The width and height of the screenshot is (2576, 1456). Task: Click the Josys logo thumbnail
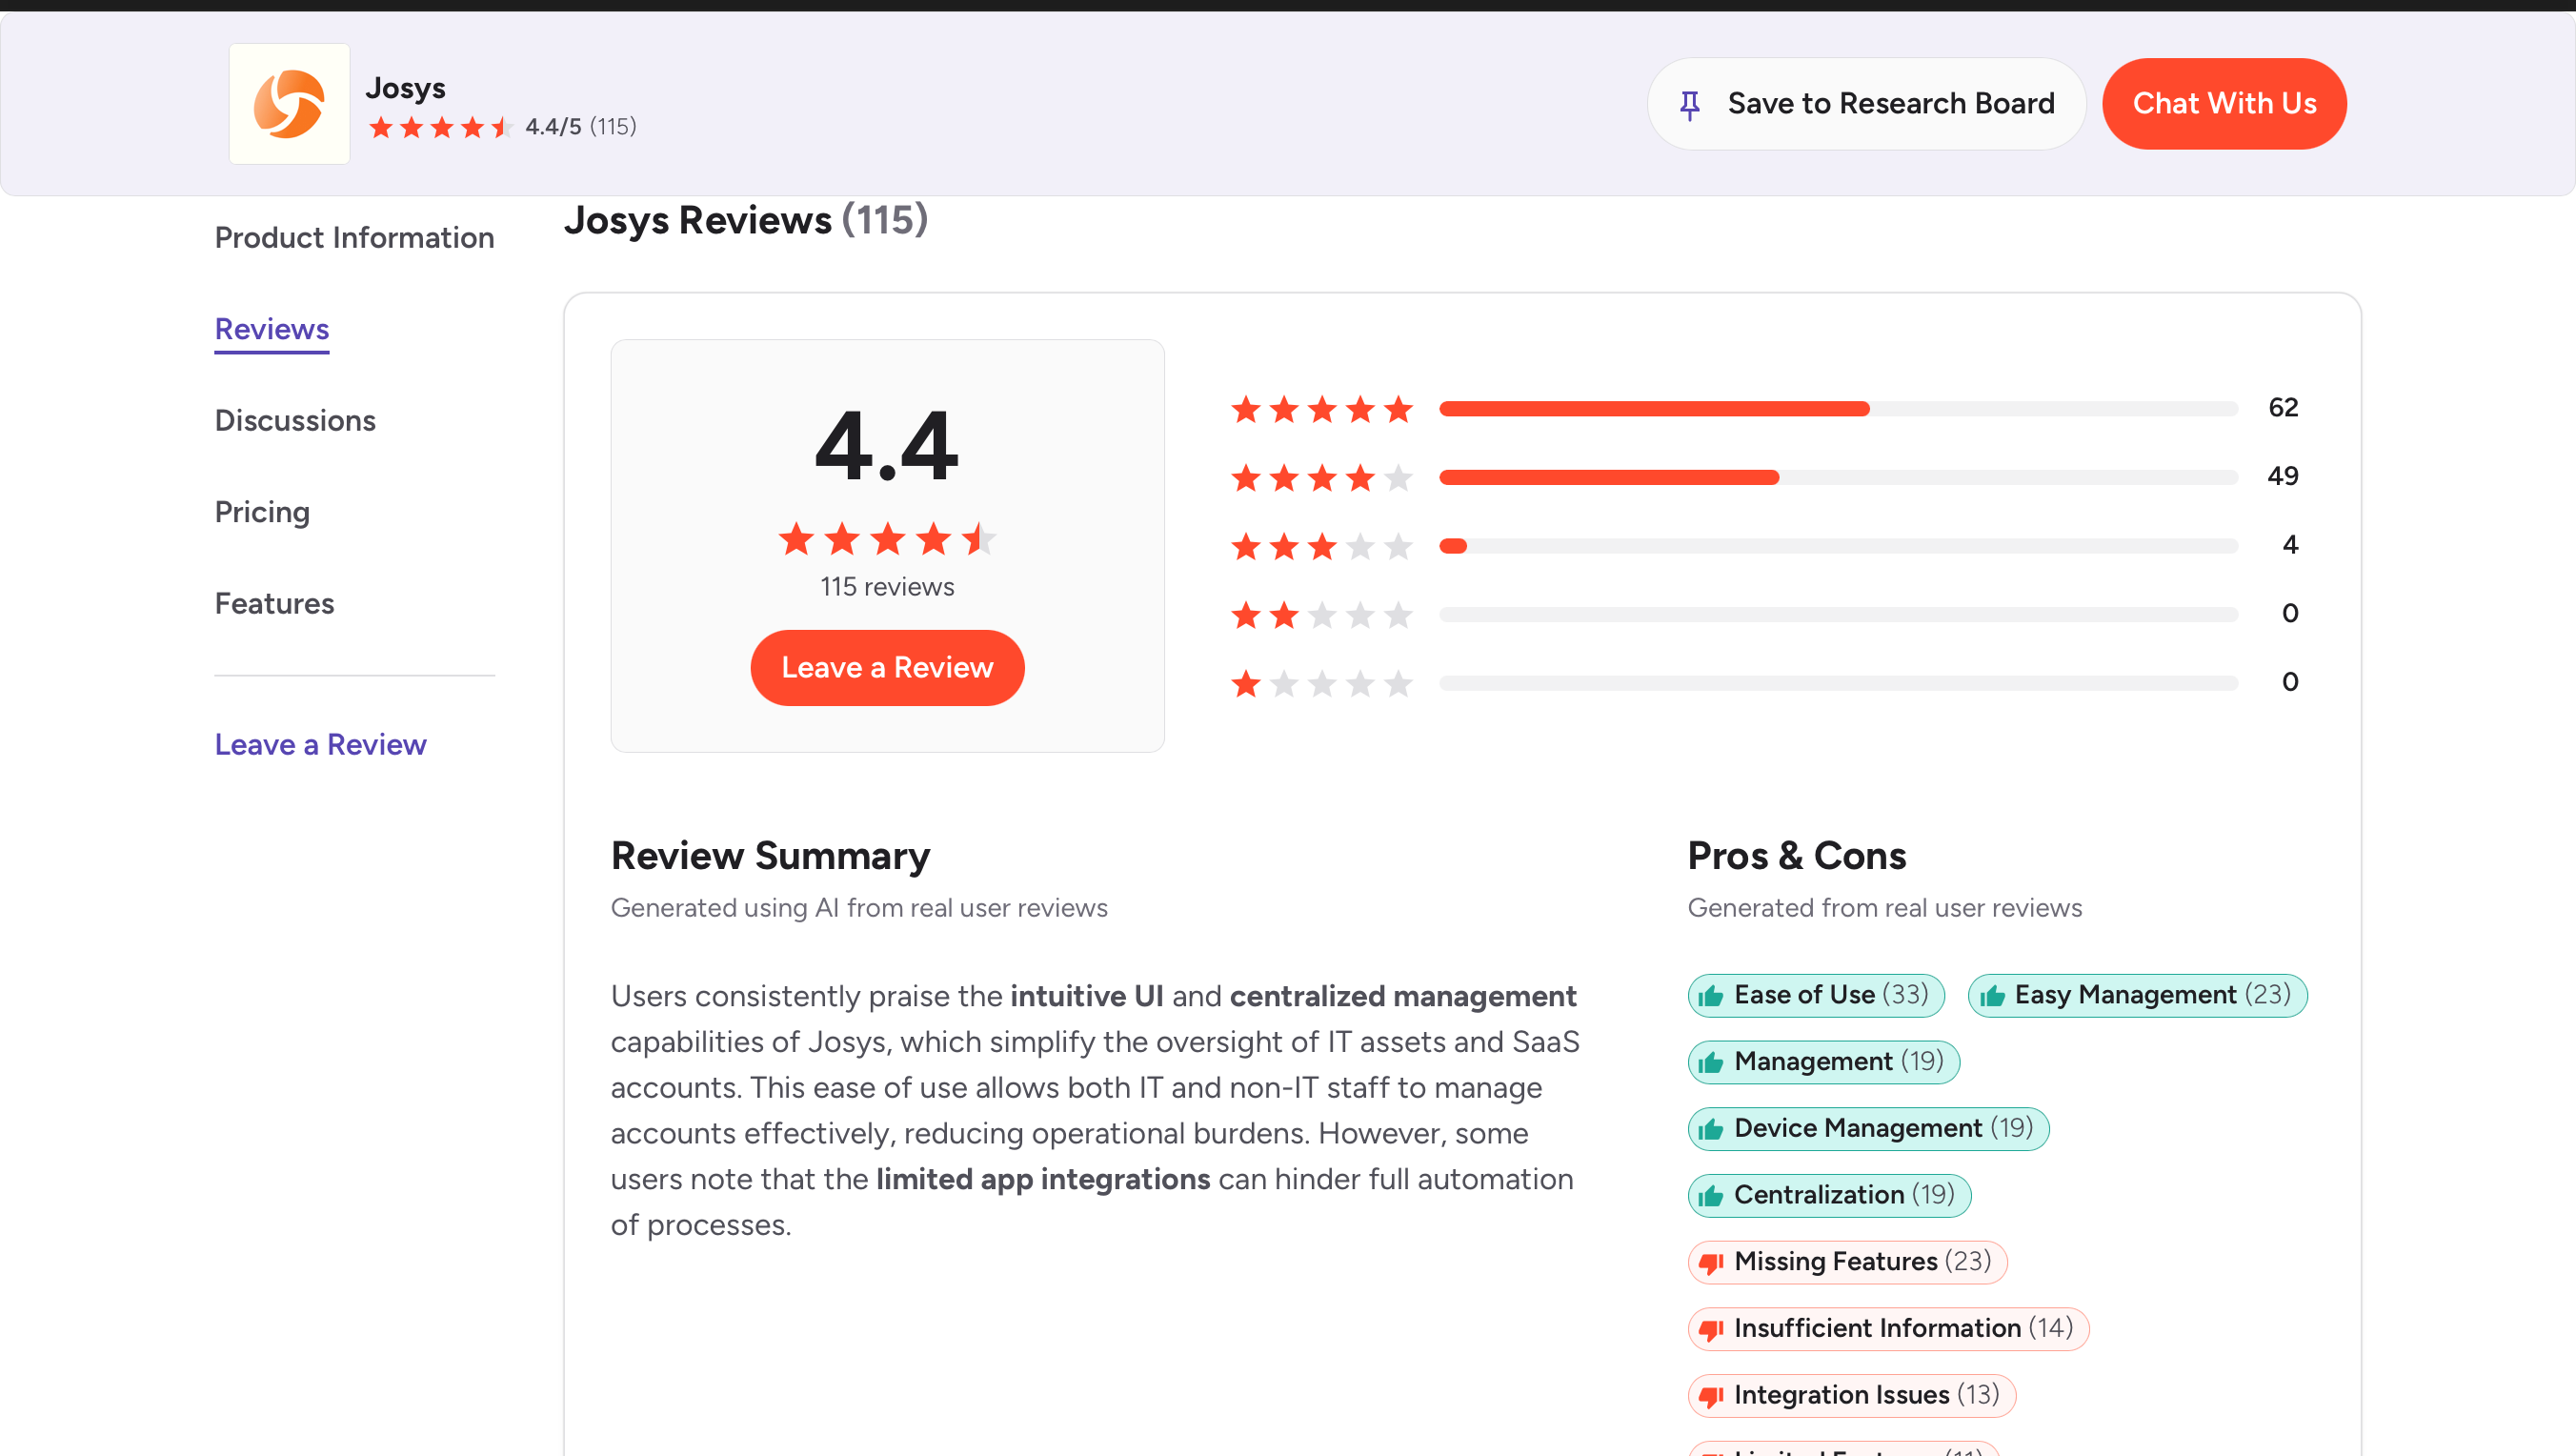click(289, 103)
